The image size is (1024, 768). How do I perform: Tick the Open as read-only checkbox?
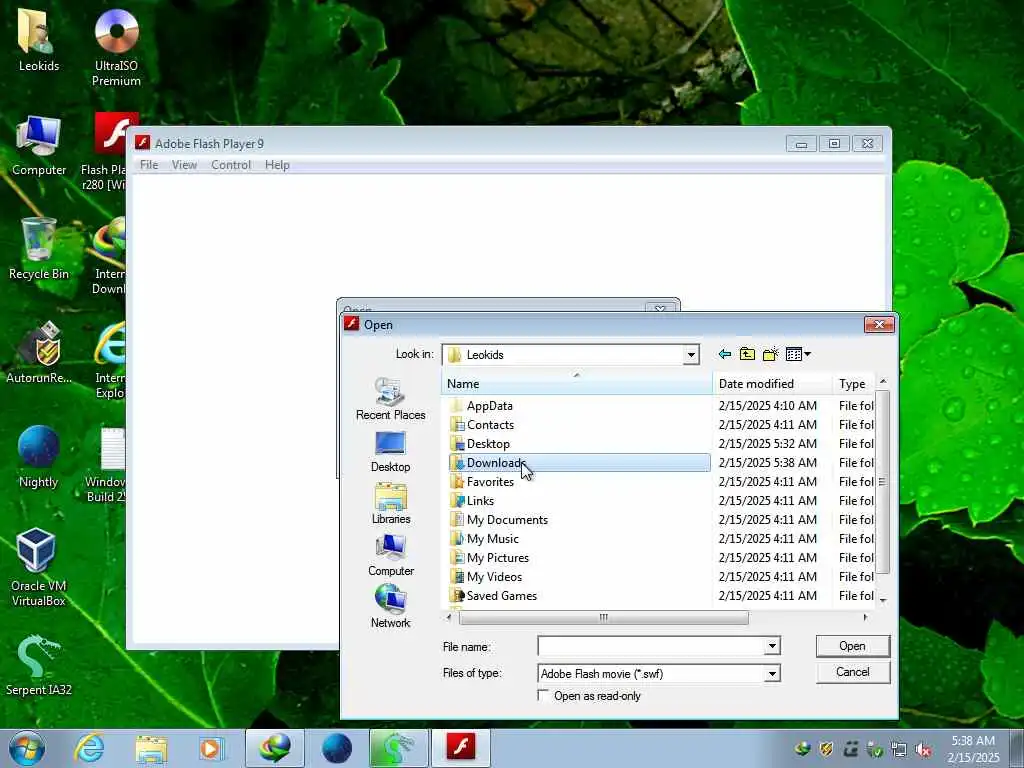click(543, 695)
